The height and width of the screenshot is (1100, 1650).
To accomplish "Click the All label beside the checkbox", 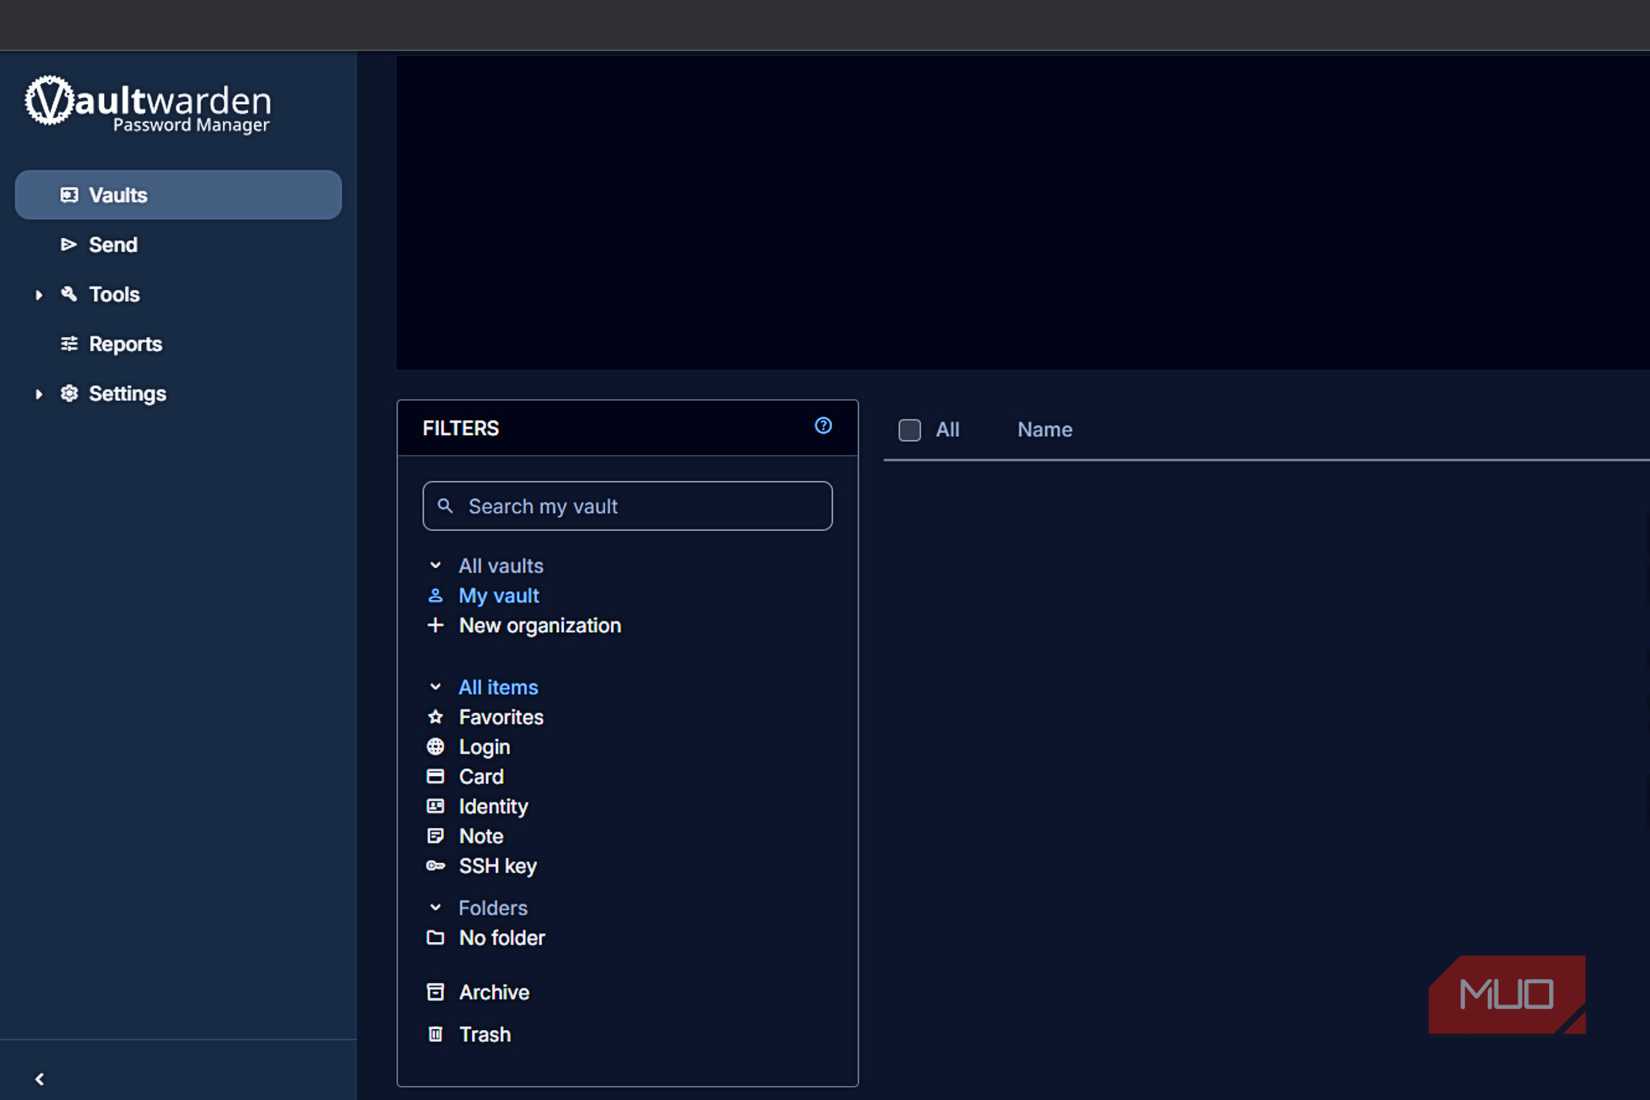I will pos(947,430).
